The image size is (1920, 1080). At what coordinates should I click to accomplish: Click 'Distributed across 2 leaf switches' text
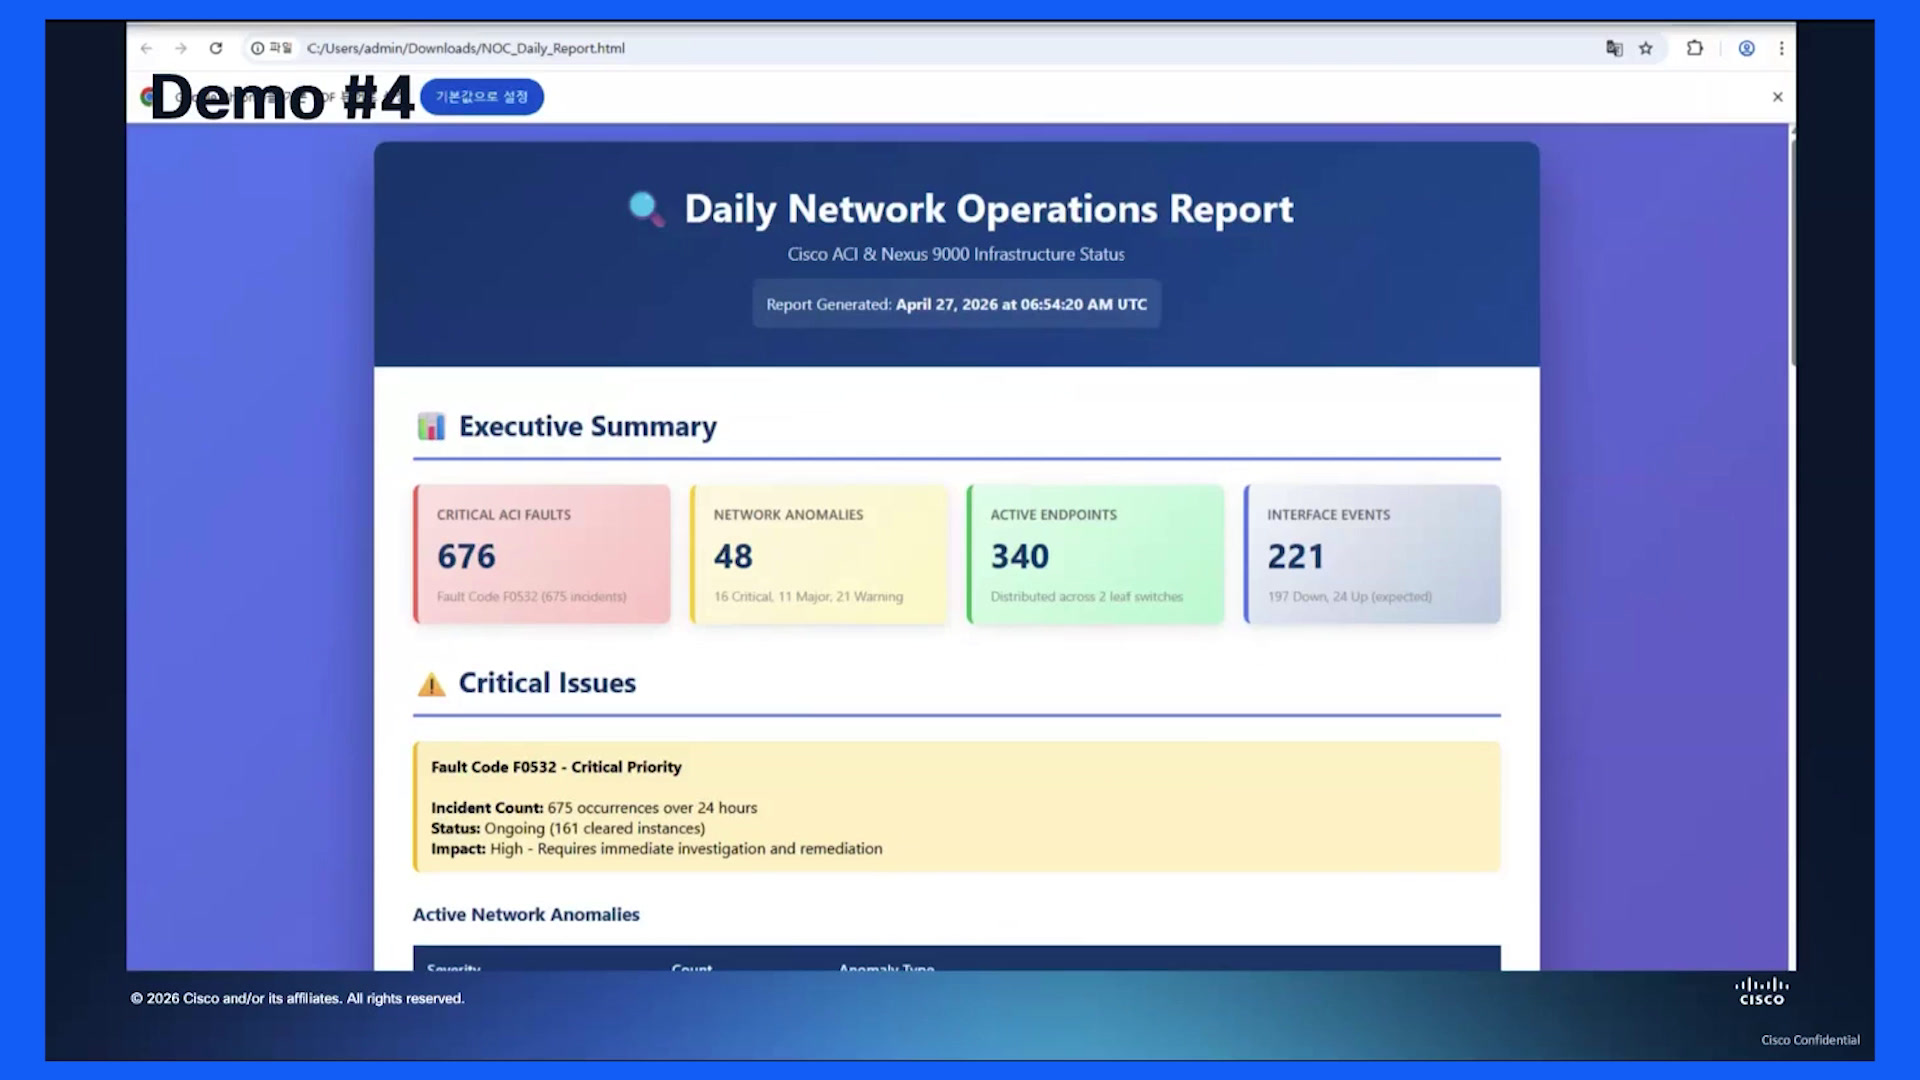tap(1087, 597)
